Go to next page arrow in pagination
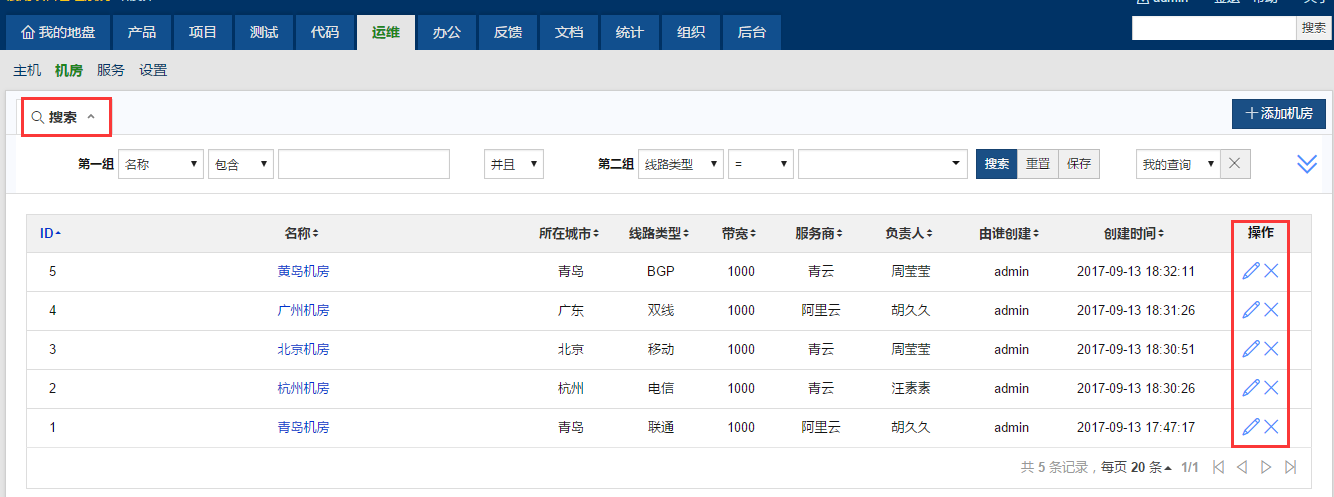Viewport: 1334px width, 497px height. [x=1266, y=467]
